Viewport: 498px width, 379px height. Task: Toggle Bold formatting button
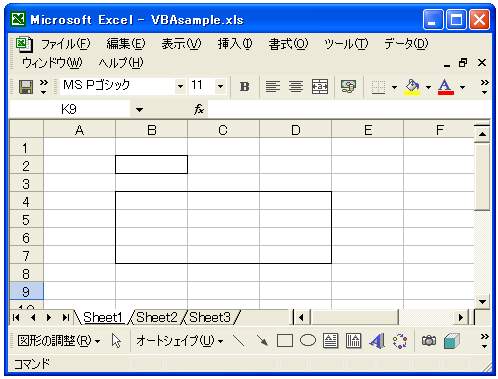click(244, 87)
